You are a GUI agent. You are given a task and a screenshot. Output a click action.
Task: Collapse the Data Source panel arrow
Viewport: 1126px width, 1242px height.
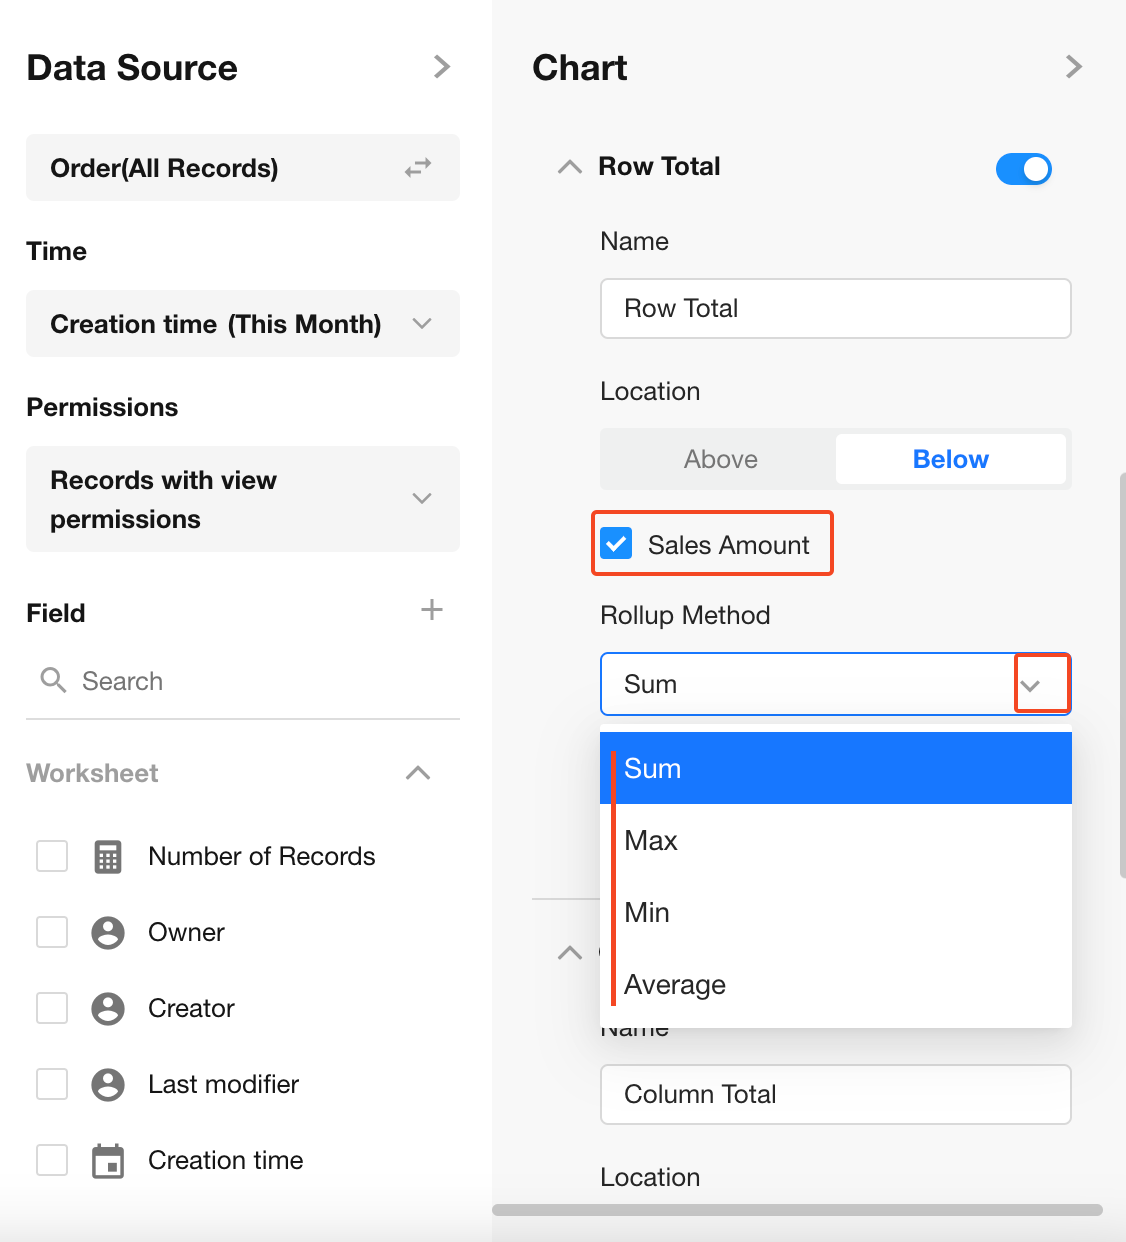pyautogui.click(x=442, y=67)
